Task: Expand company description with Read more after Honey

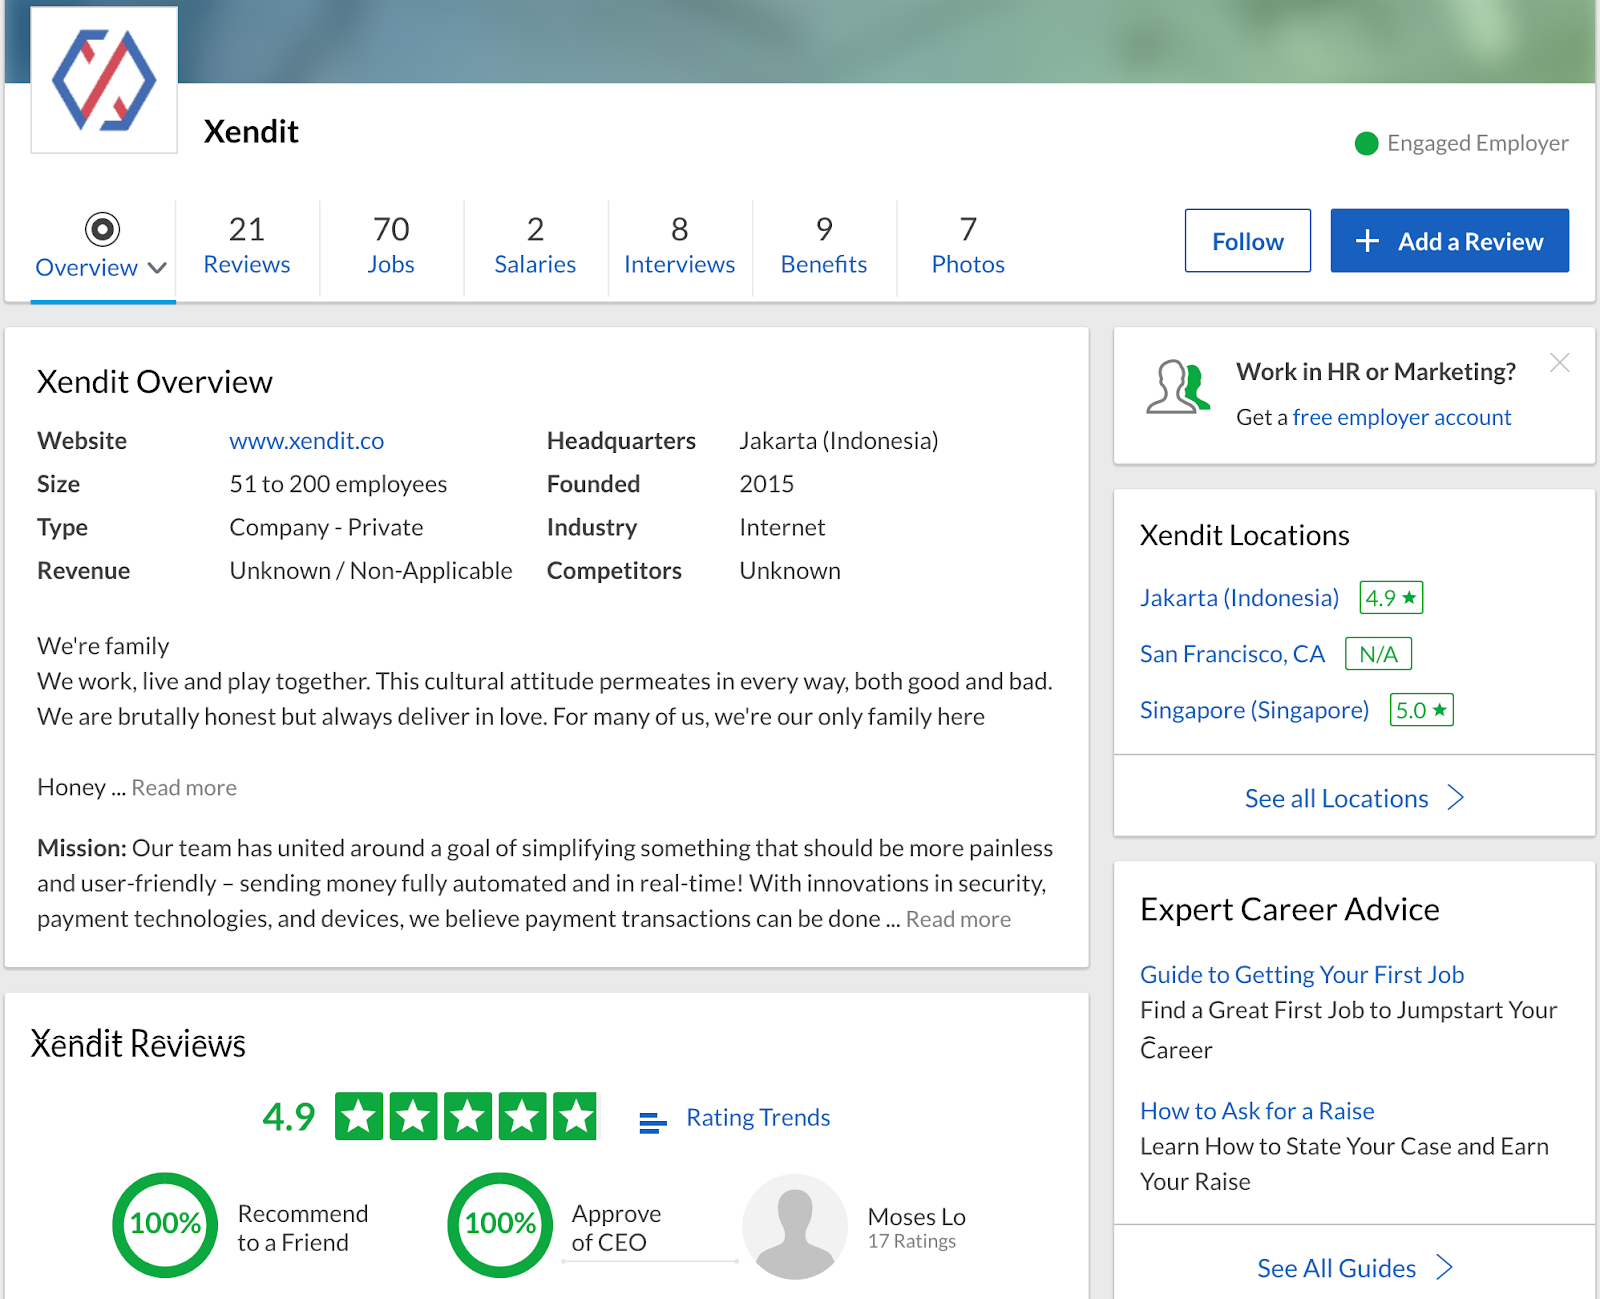Action: click(x=184, y=788)
